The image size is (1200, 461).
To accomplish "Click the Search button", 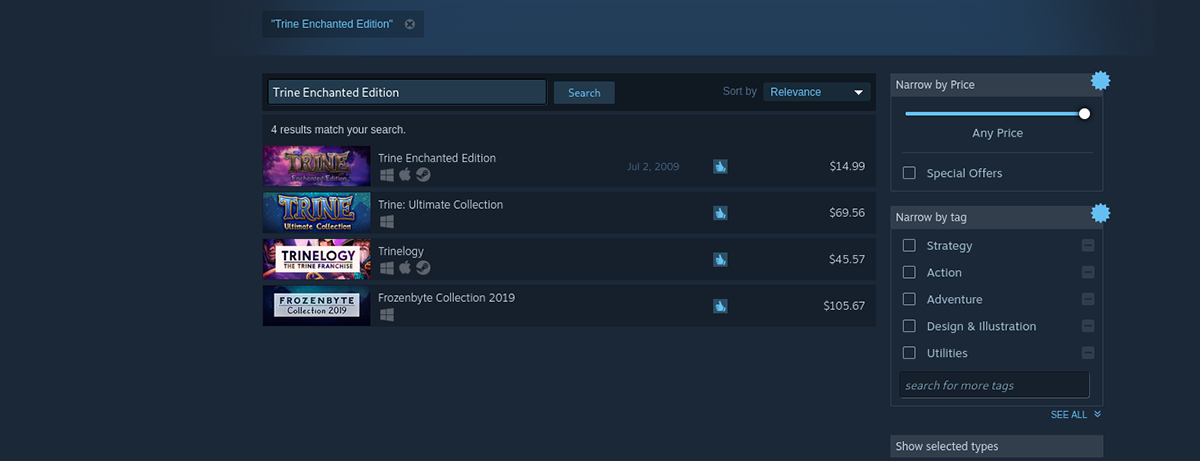I will 584,92.
